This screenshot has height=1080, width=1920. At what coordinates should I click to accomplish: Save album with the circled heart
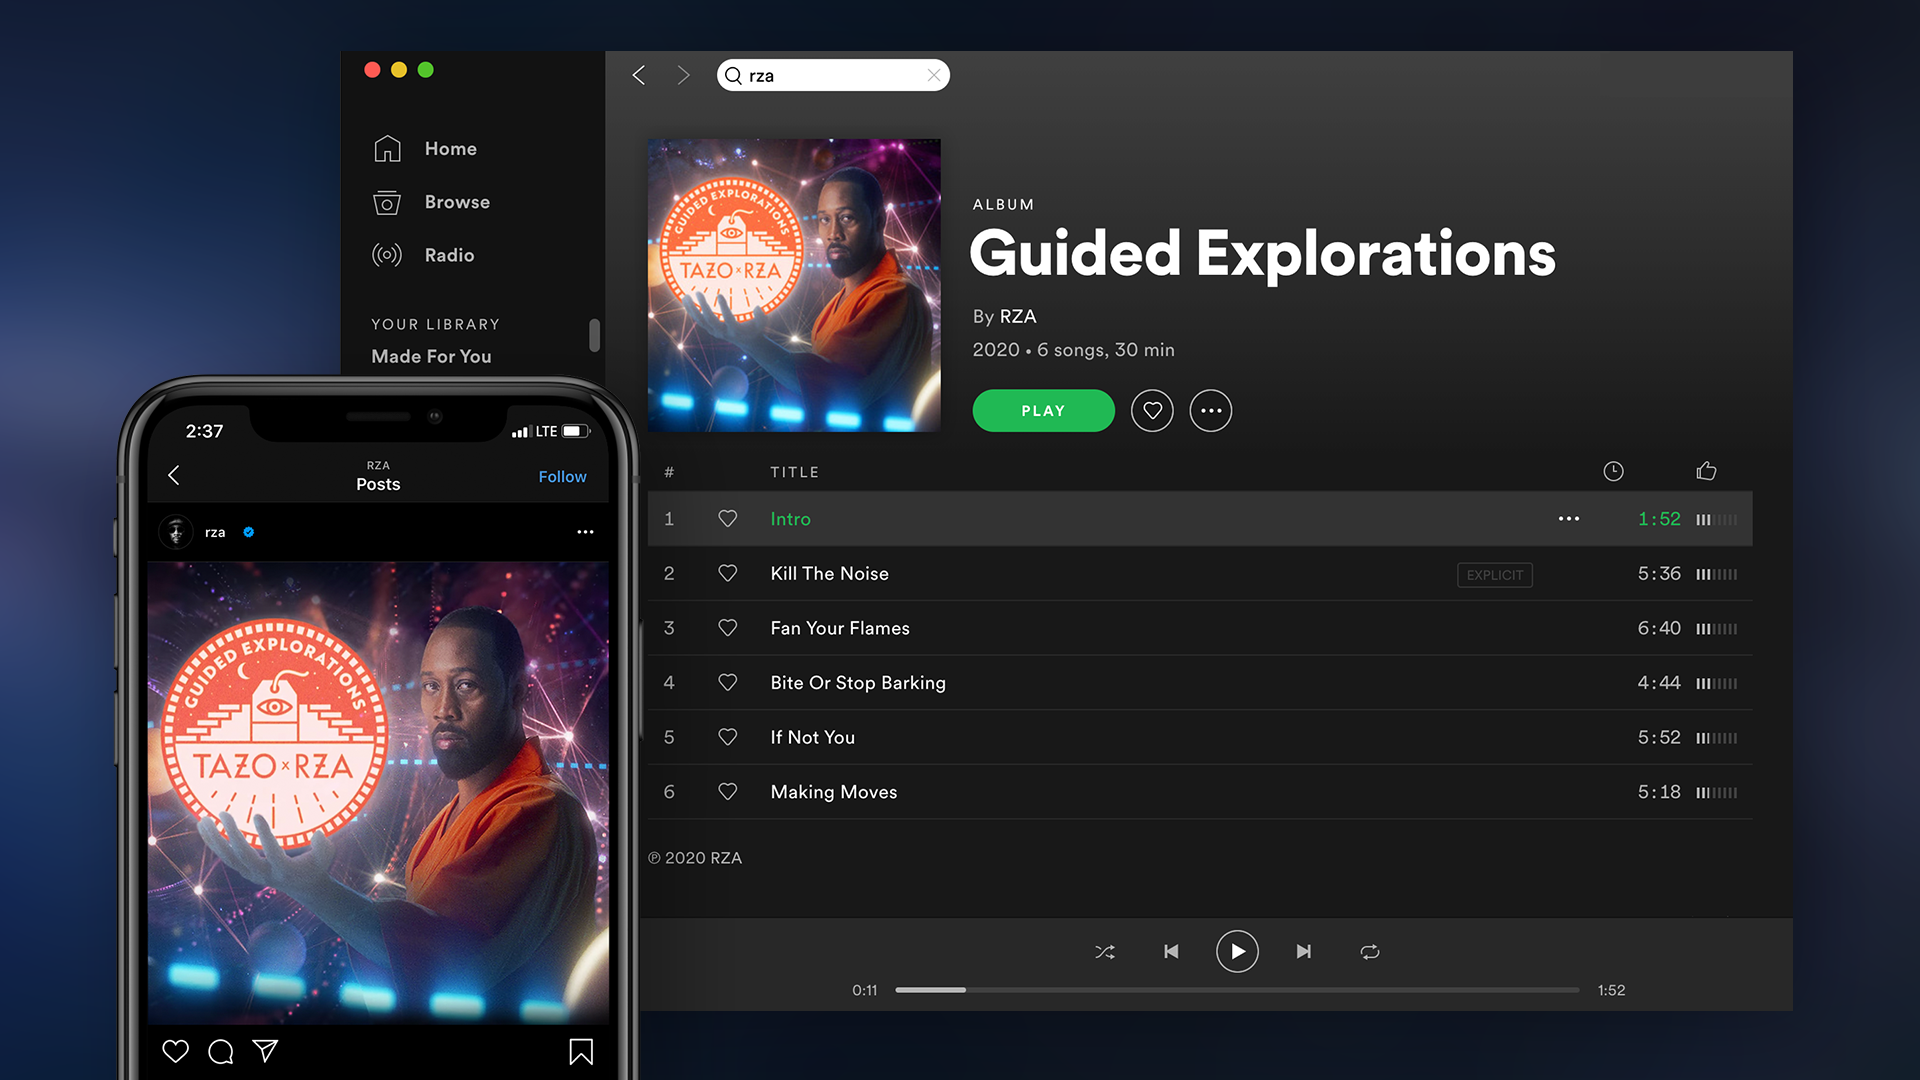[1152, 411]
